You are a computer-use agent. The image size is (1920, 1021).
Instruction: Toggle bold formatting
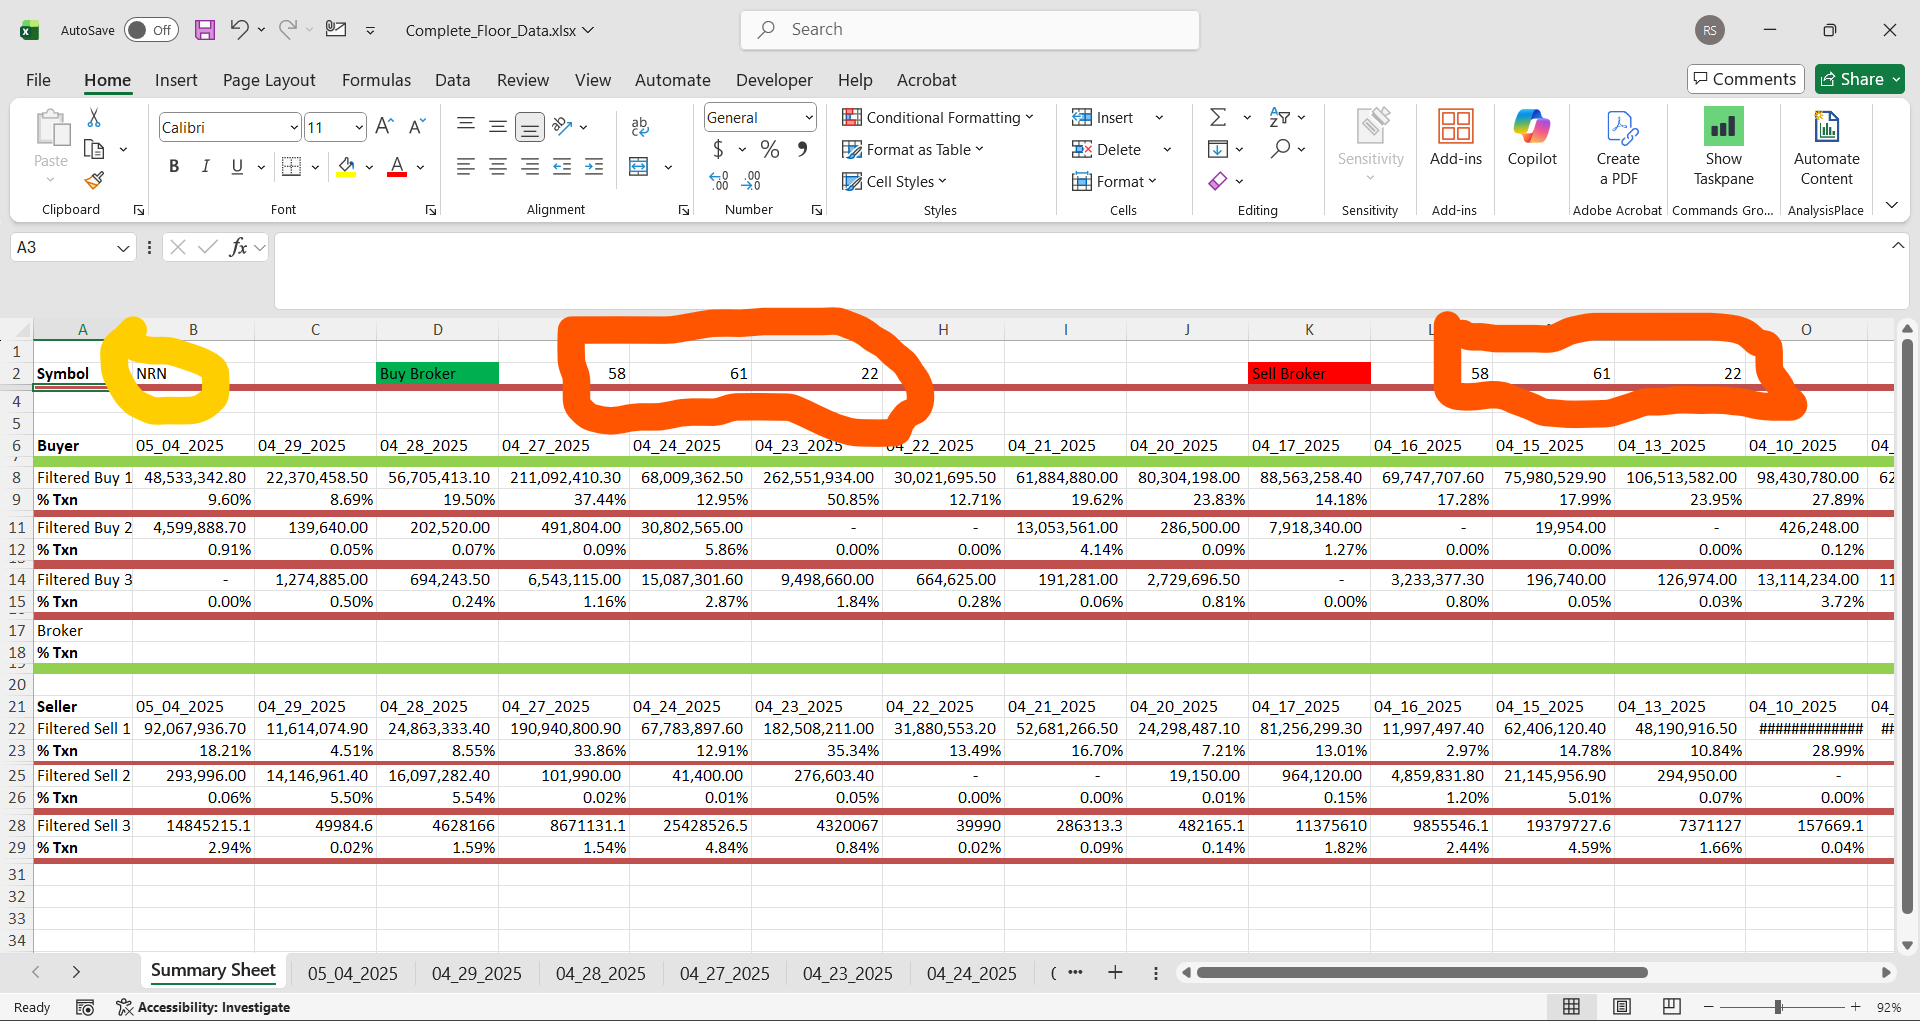tap(174, 166)
